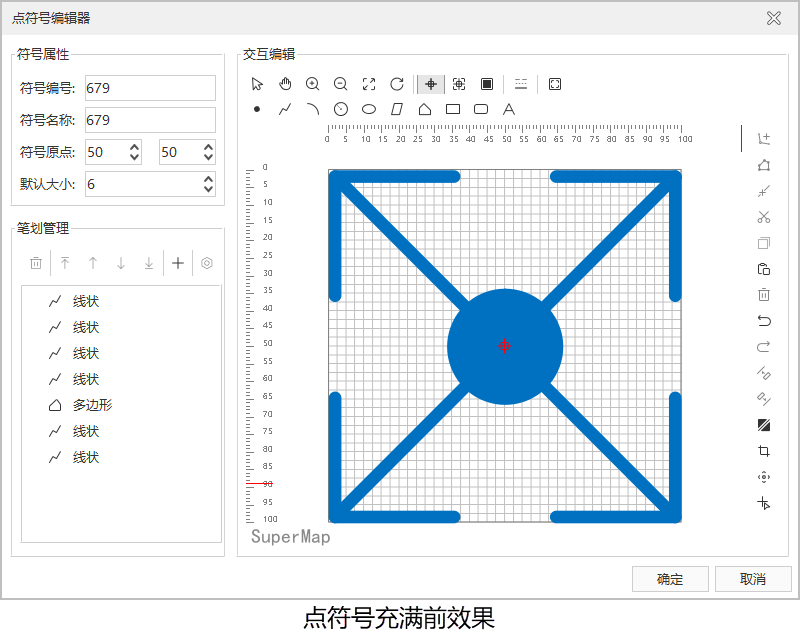This screenshot has height=640, width=800.
Task: Click the trash icon in right toolbar
Action: [764, 295]
